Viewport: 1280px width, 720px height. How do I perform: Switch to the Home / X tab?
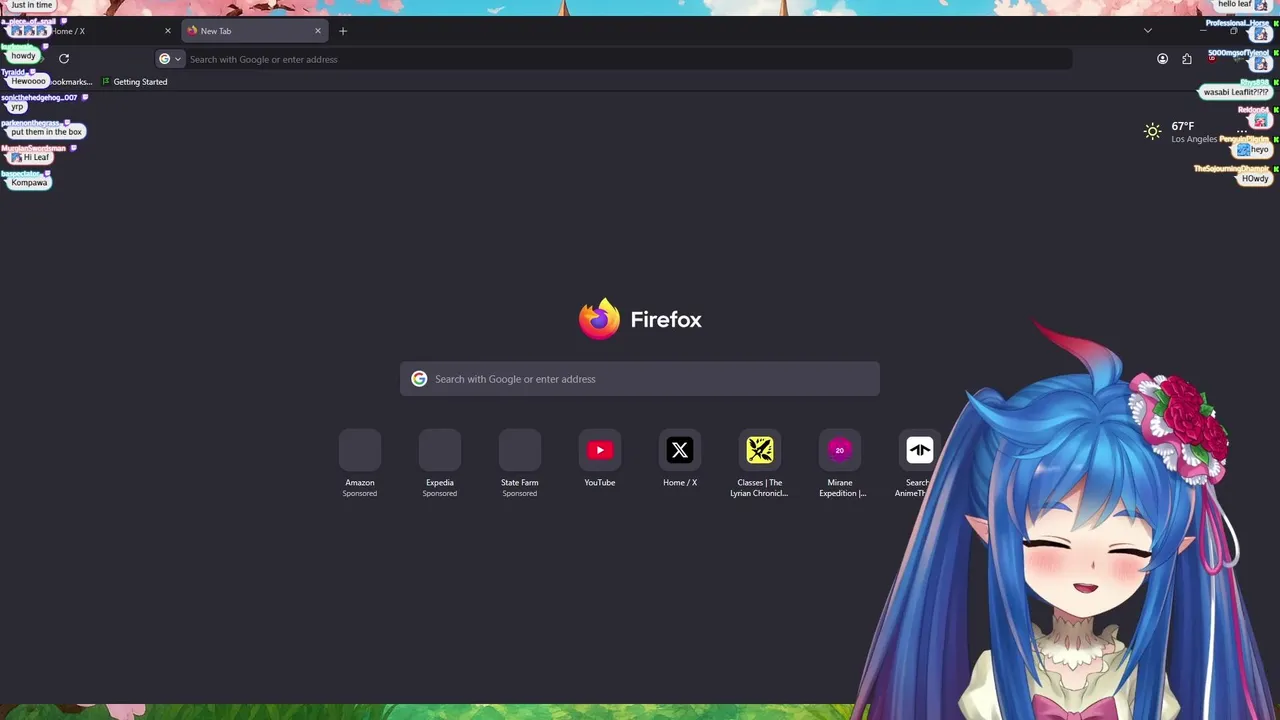pyautogui.click(x=88, y=31)
